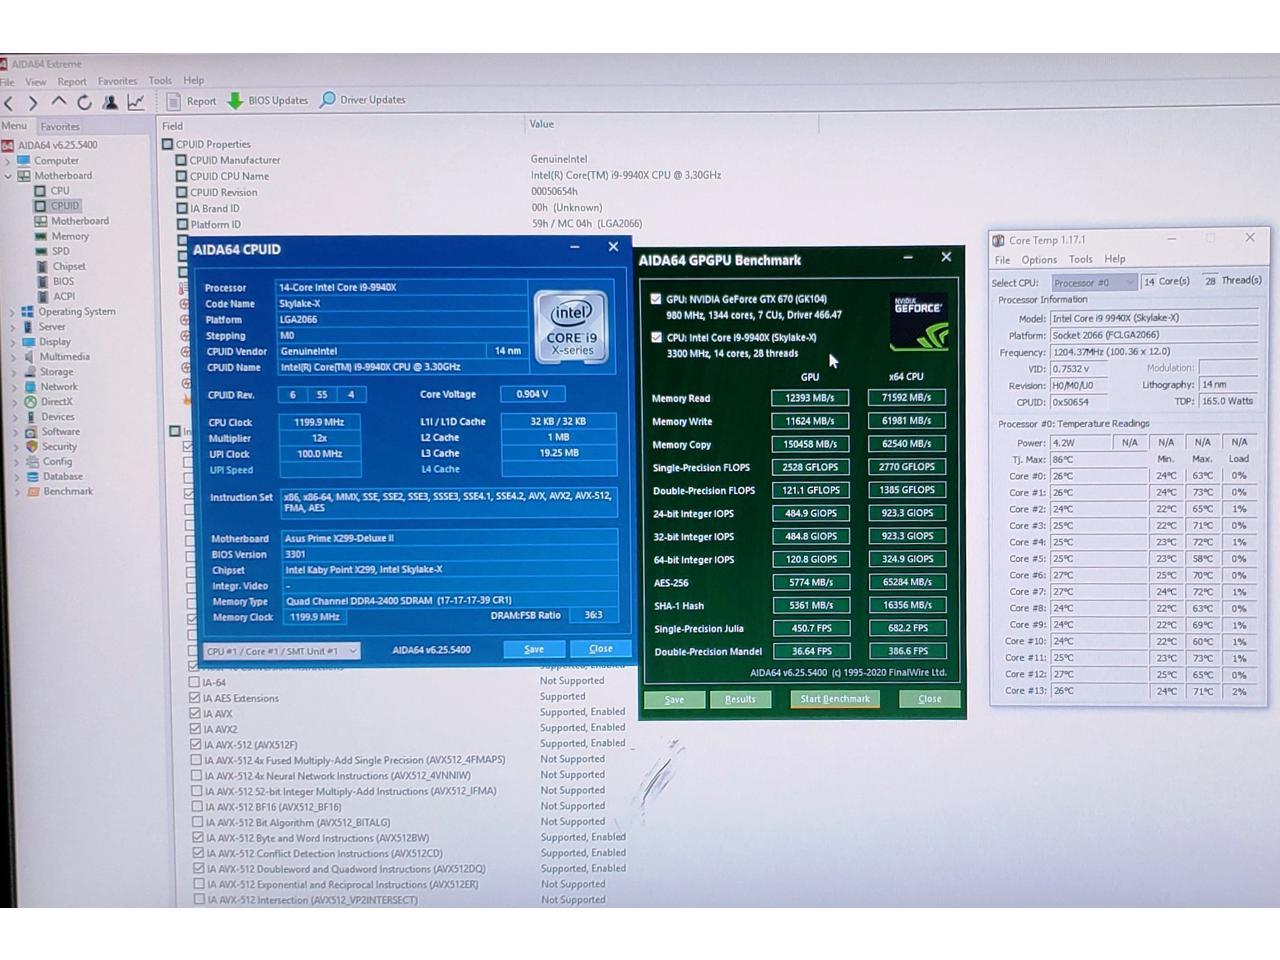Open Options menu in Core Temp

(1039, 260)
